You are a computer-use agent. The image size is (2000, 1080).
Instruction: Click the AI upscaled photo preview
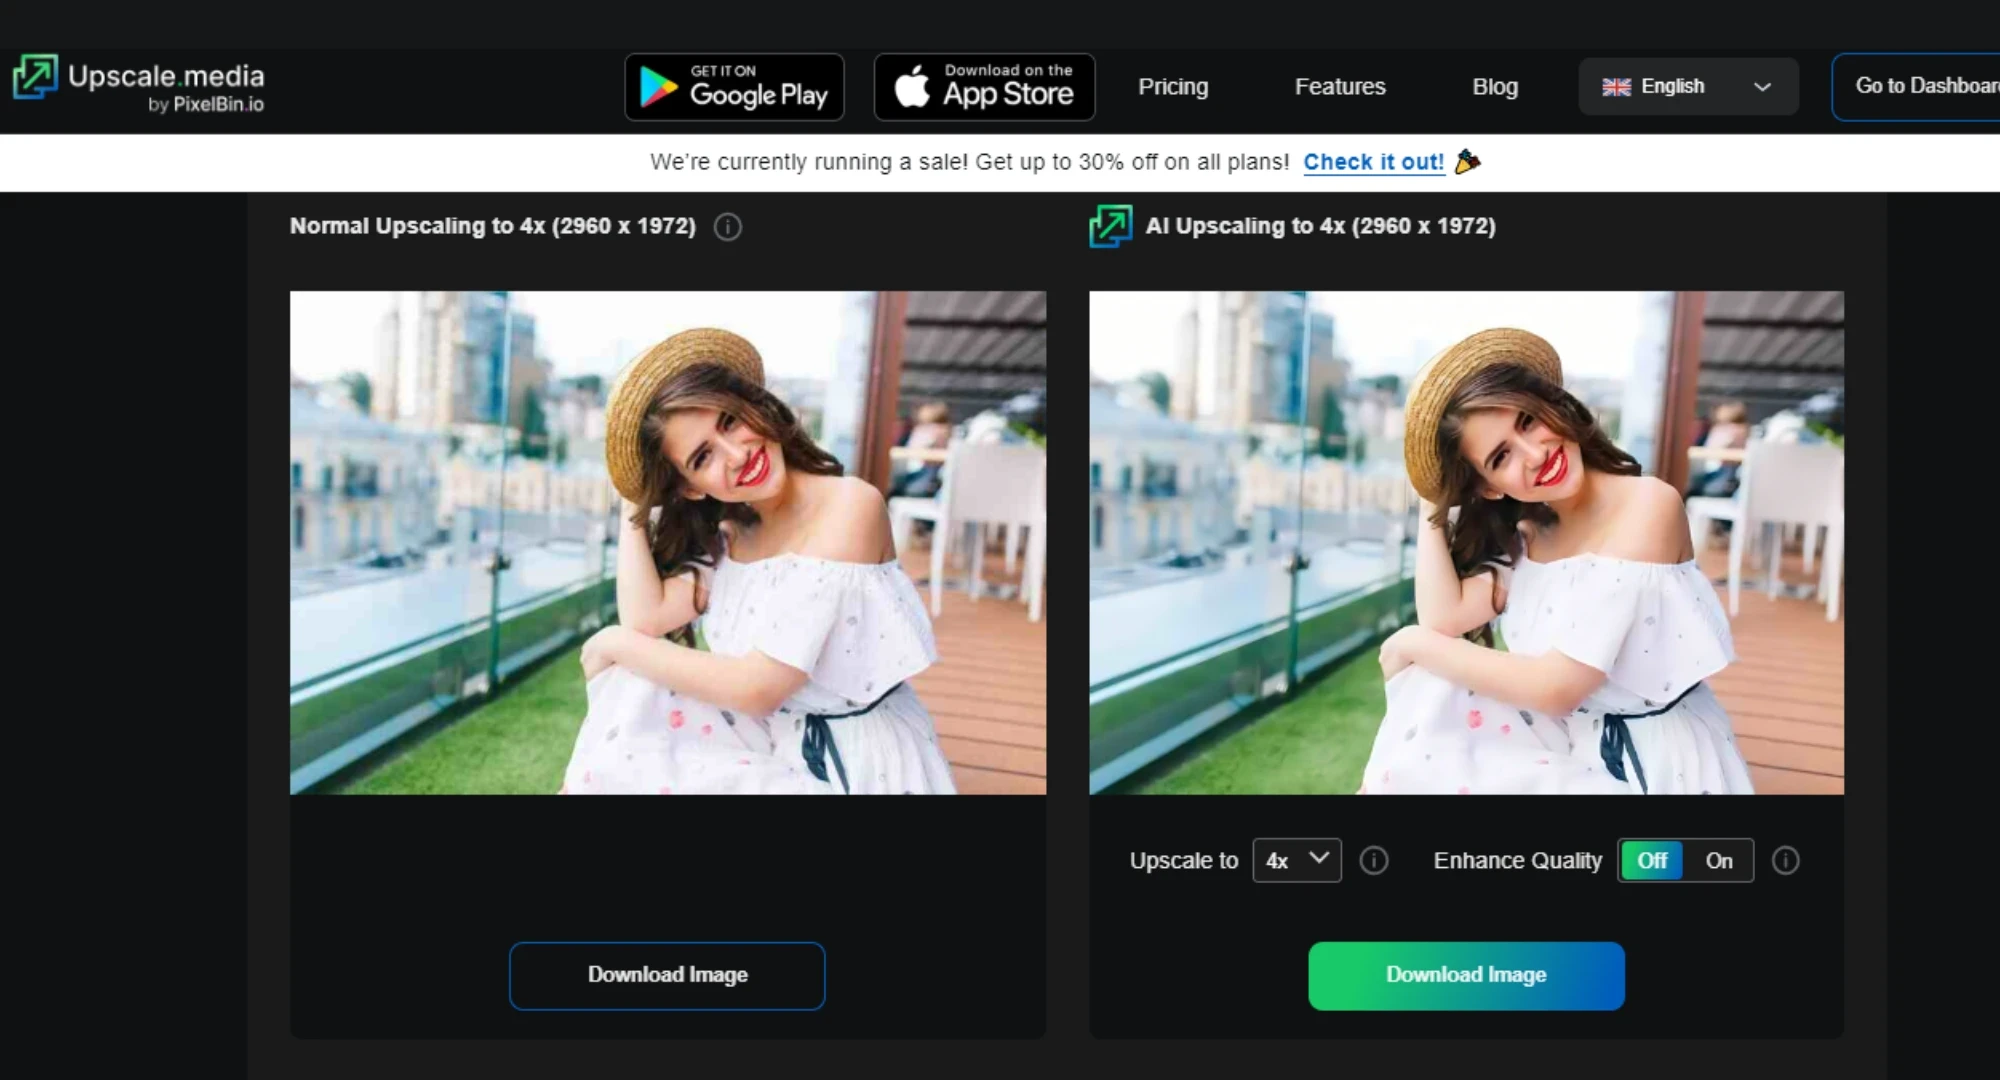1466,543
